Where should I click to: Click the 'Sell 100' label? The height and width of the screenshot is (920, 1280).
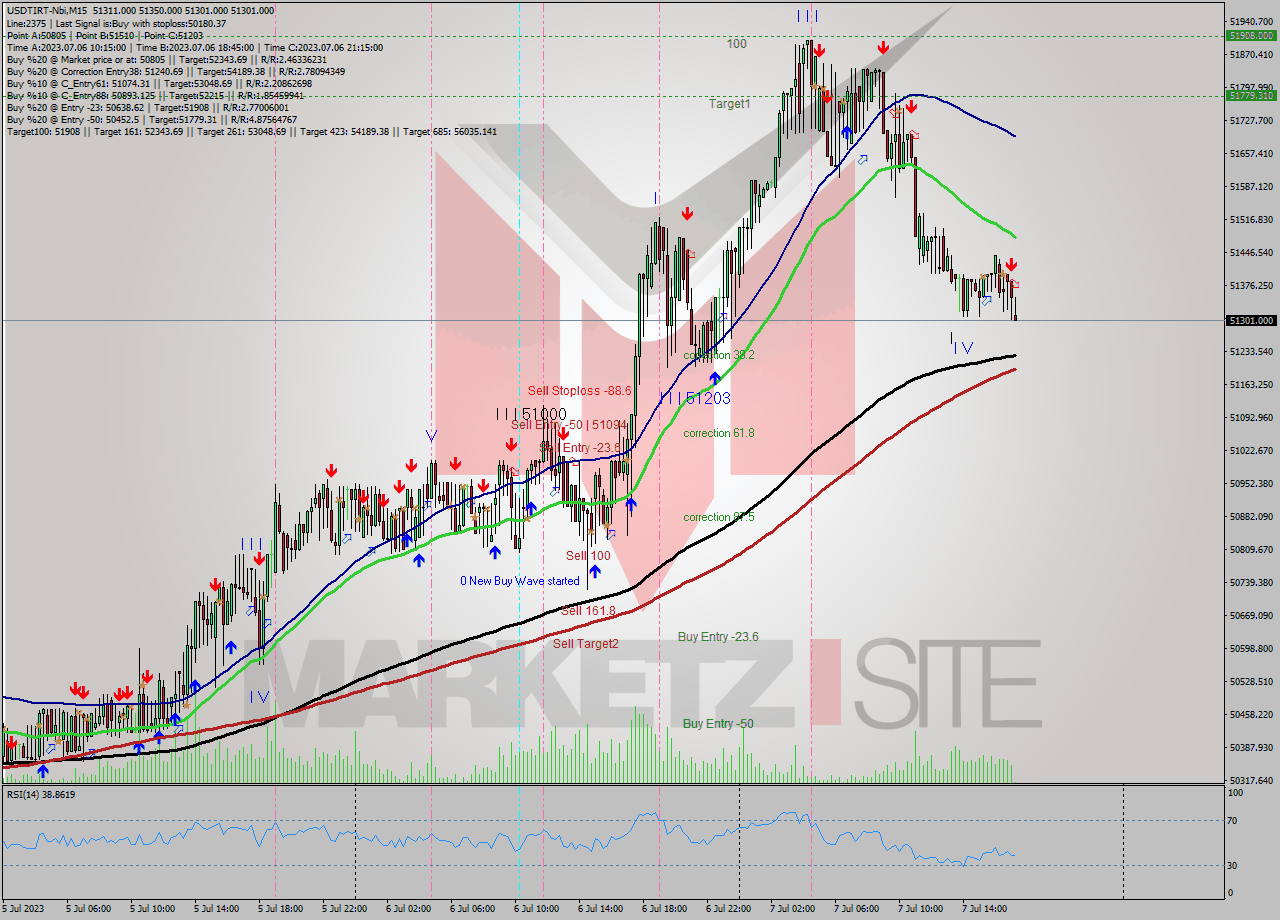pos(588,556)
